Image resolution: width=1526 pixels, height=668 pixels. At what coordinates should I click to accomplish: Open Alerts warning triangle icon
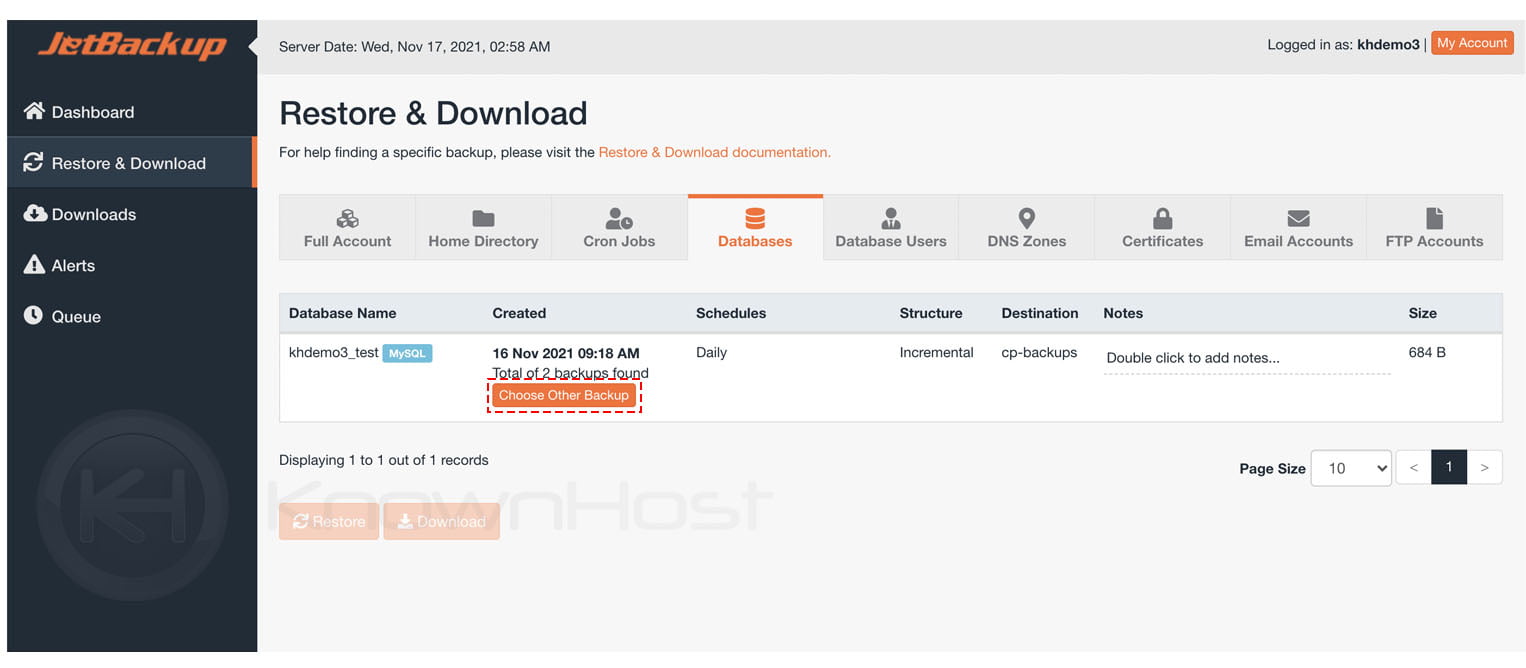click(34, 264)
